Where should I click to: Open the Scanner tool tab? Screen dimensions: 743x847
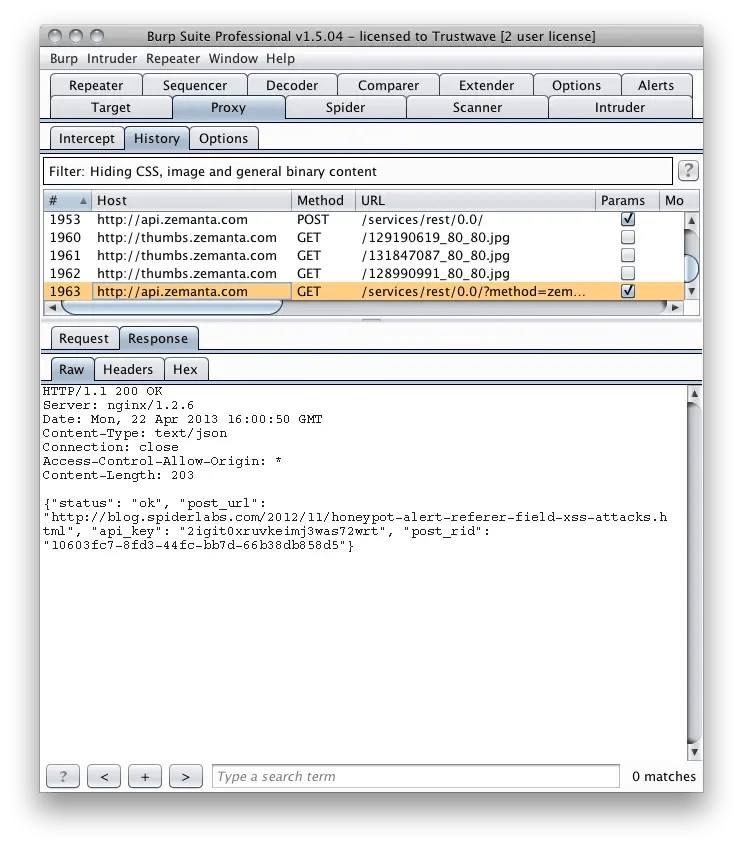pyautogui.click(x=477, y=107)
